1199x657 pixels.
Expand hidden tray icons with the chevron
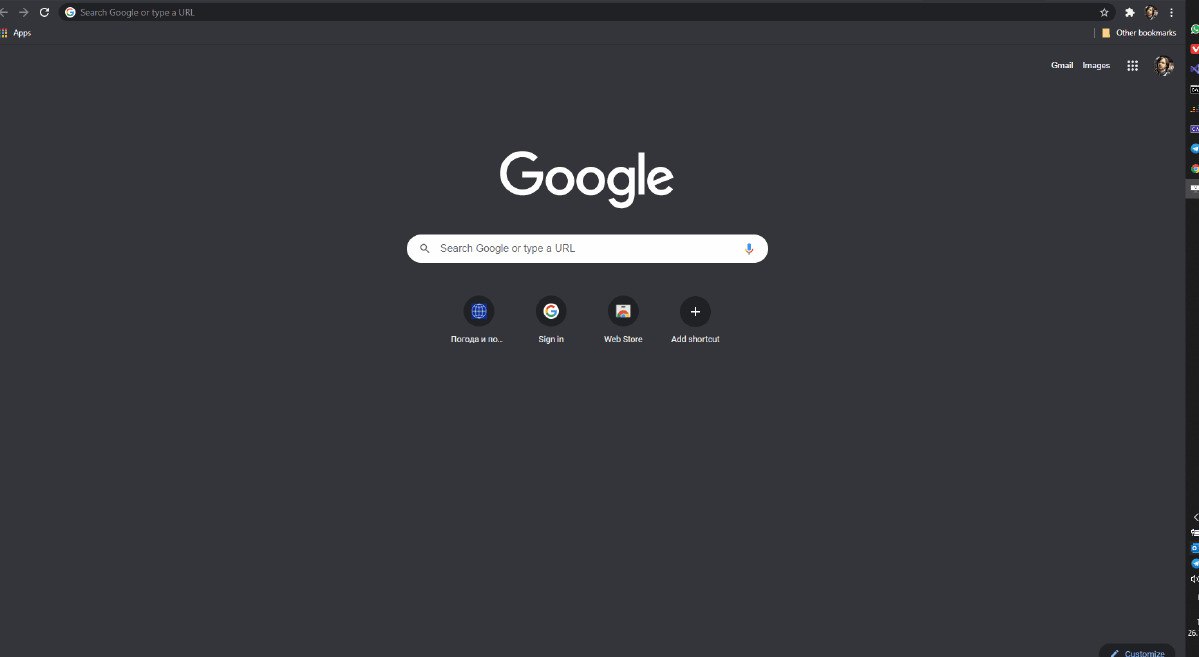[1195, 518]
